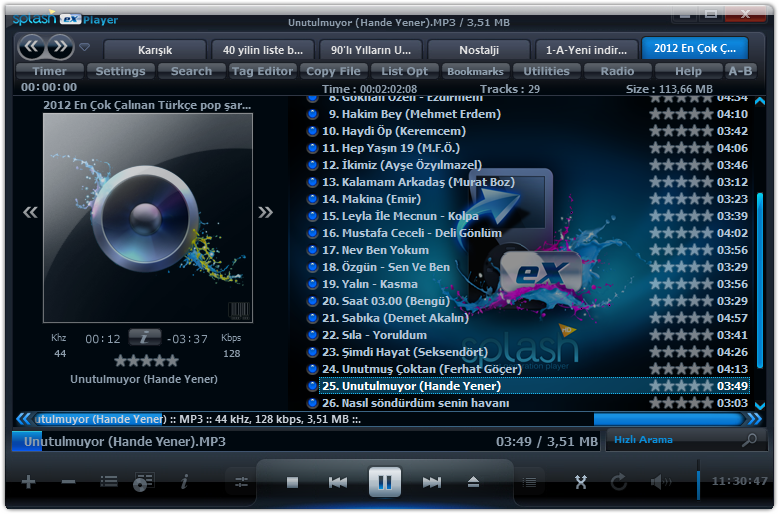The width and height of the screenshot is (779, 514).
Task: Open the Utilities menu
Action: tap(546, 71)
